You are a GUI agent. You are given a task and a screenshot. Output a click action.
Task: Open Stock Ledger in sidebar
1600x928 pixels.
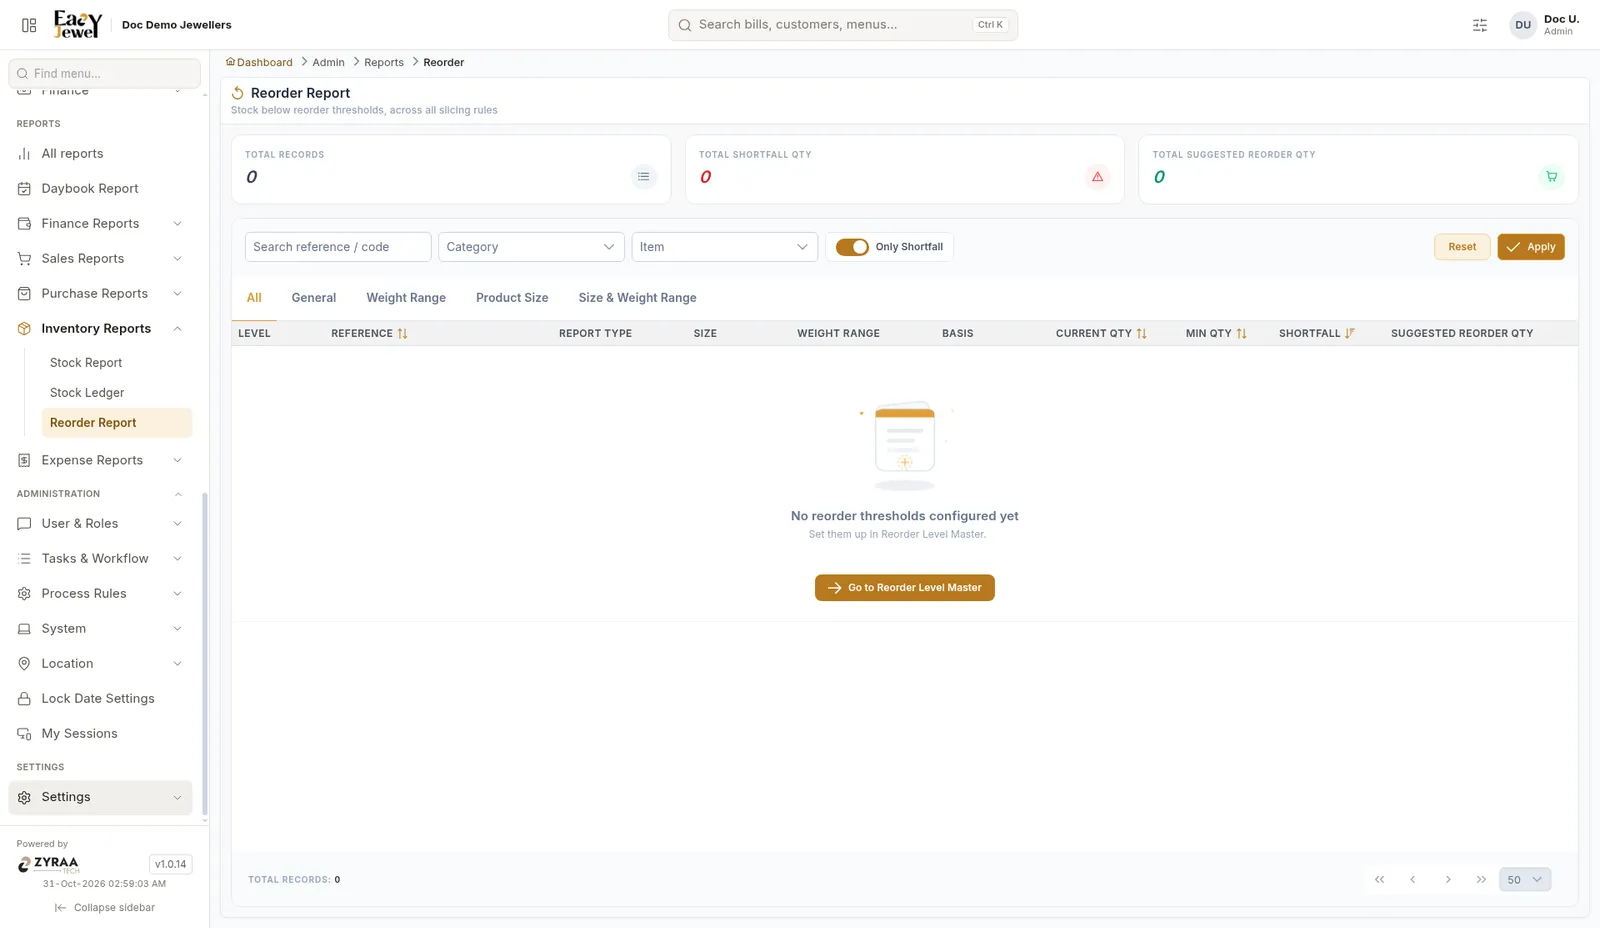117,393
